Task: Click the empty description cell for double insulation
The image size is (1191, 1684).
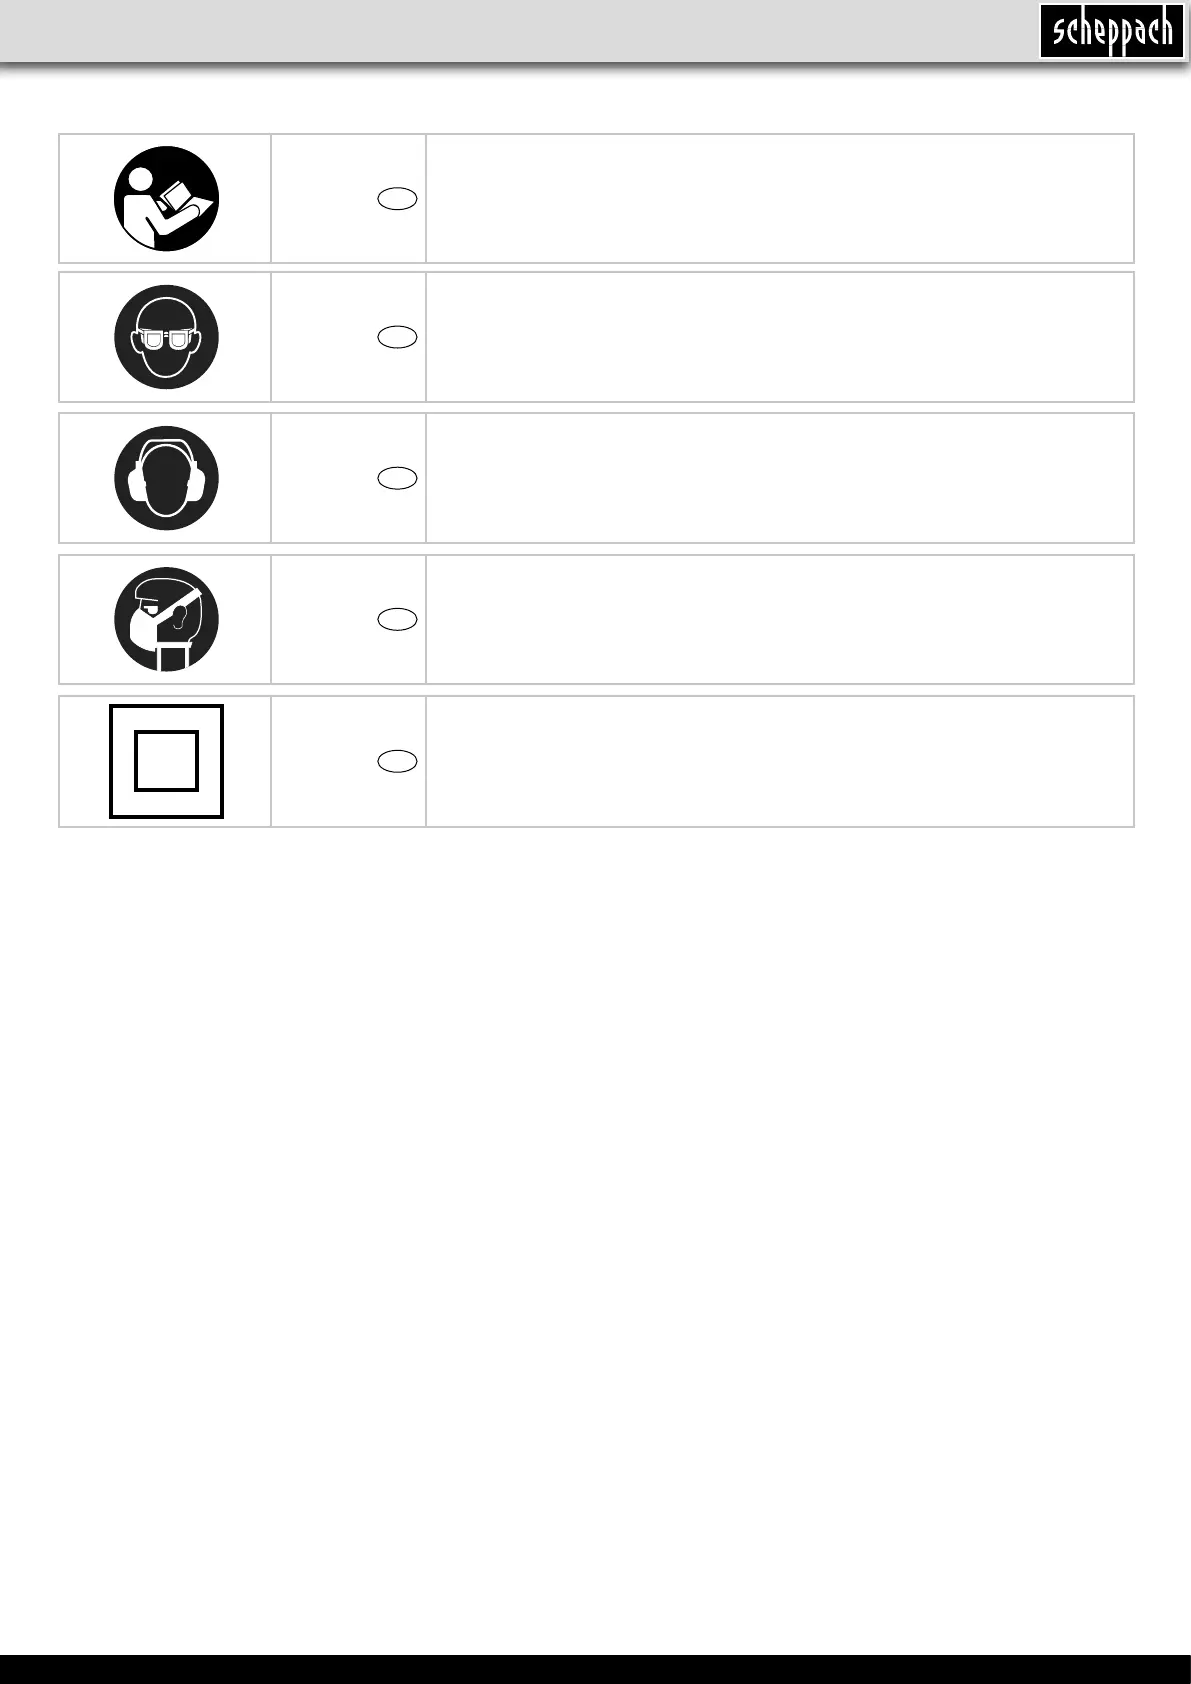Action: tap(779, 761)
